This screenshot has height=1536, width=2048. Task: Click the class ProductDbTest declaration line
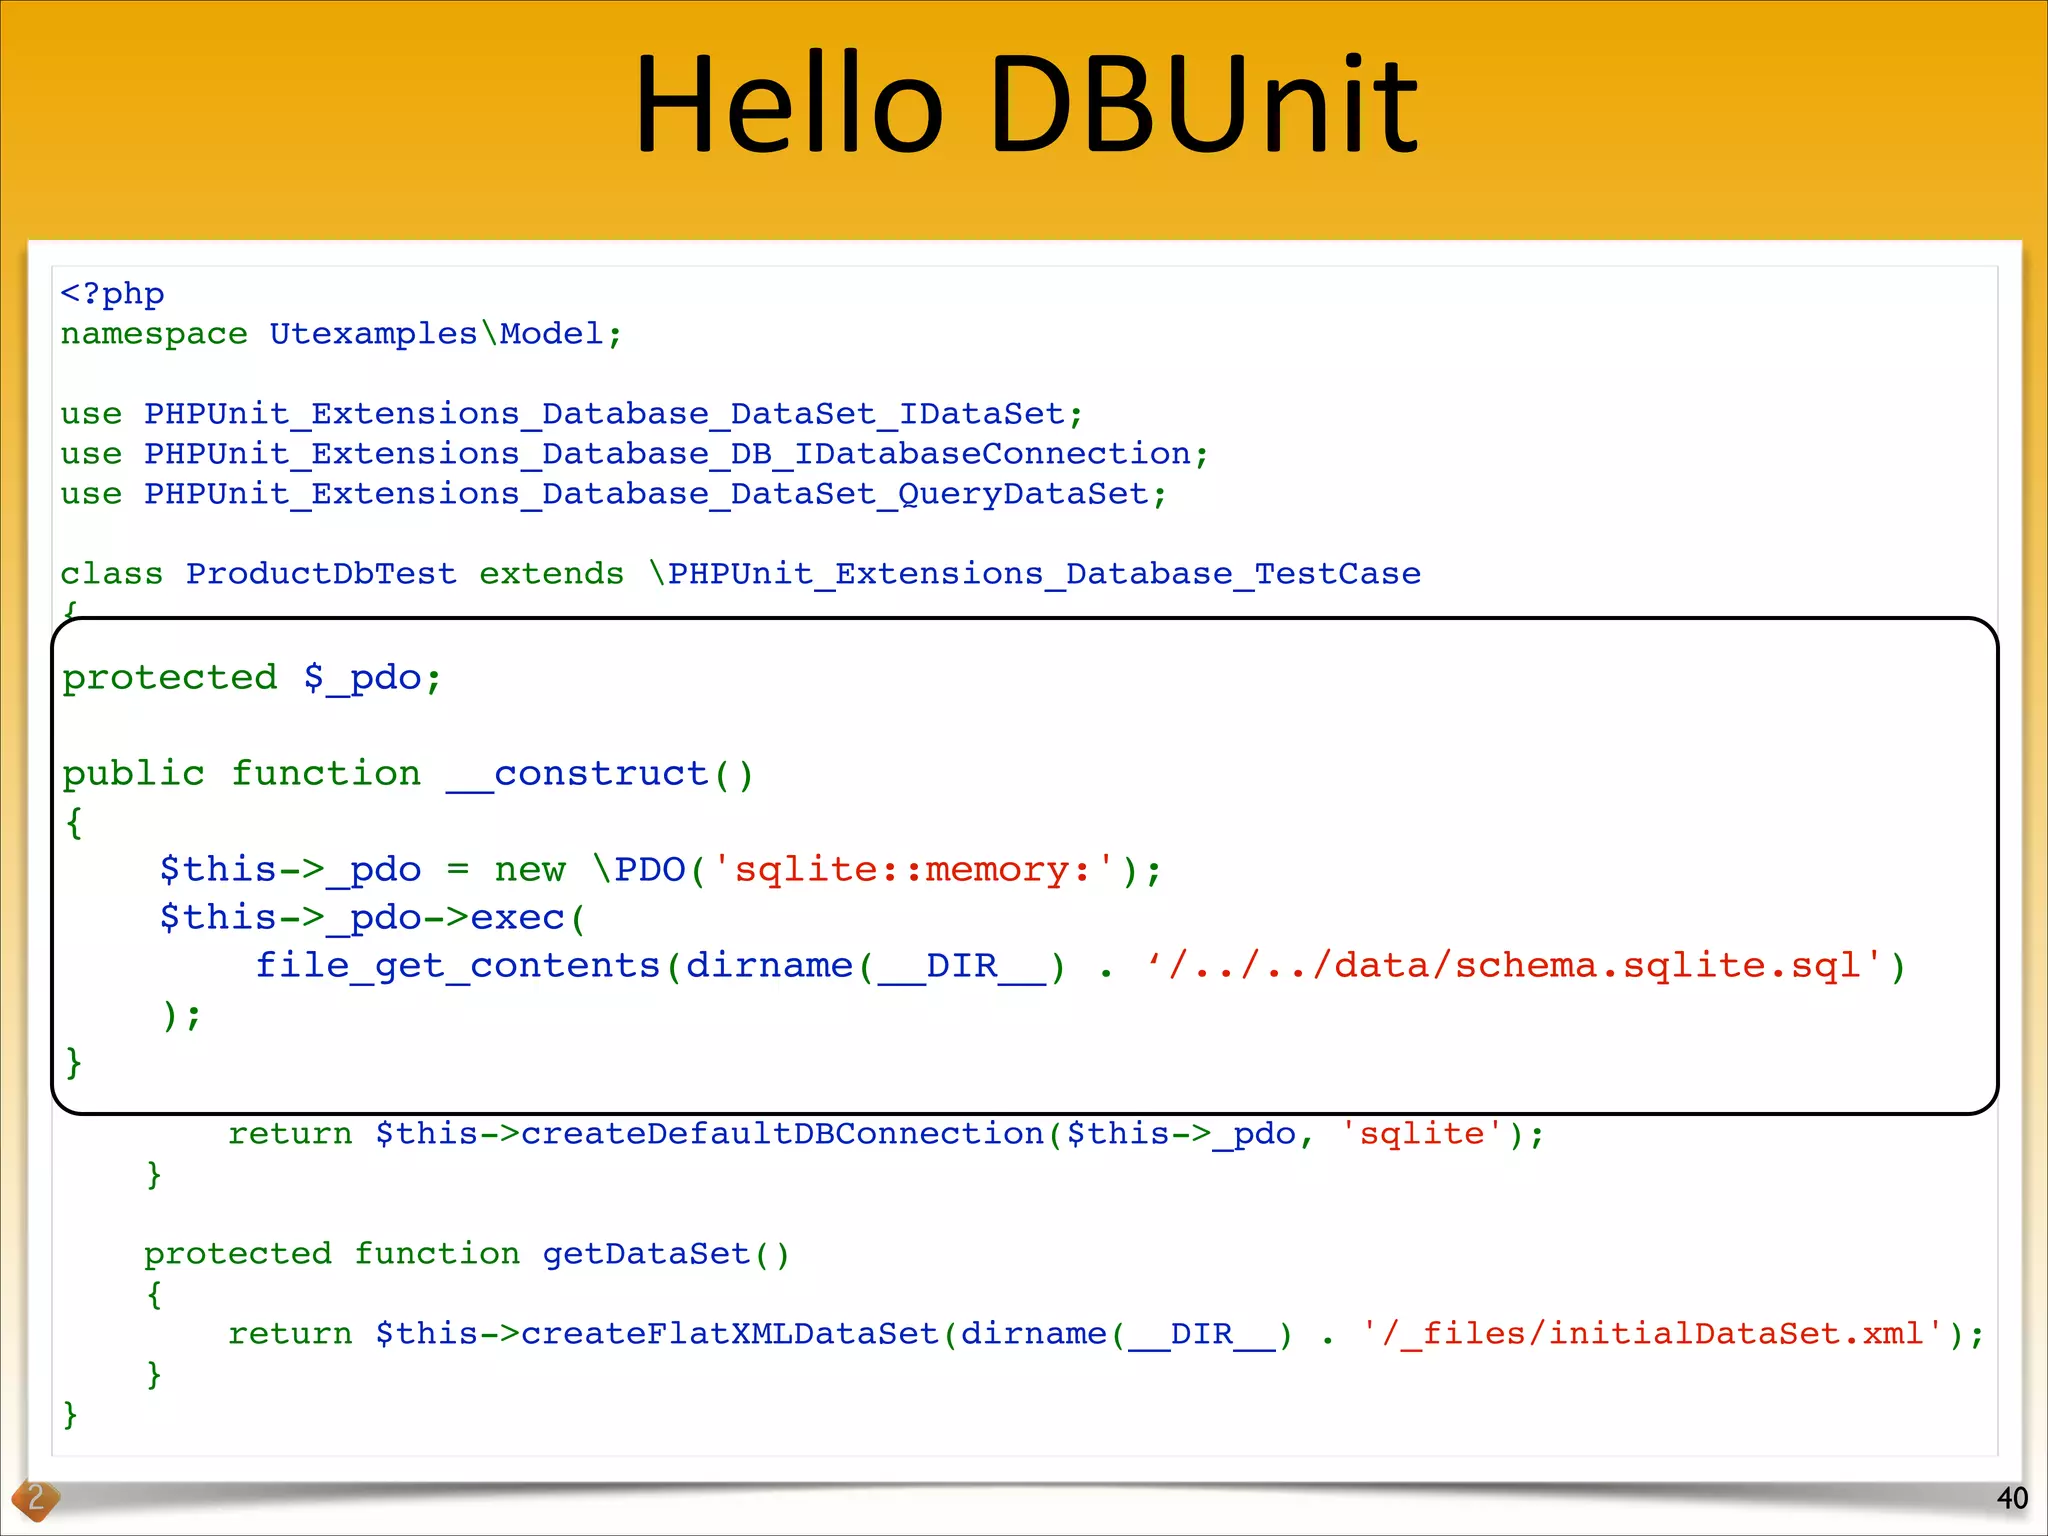[x=740, y=573]
